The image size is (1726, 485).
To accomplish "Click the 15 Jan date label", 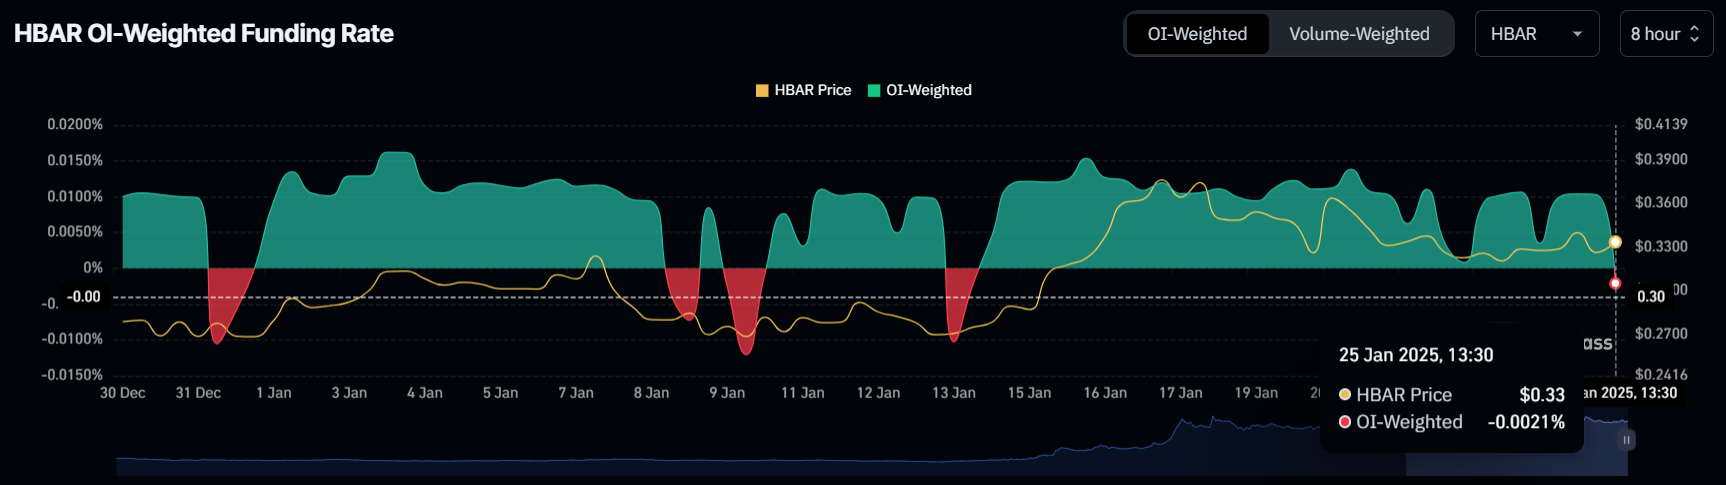I will coord(1029,393).
